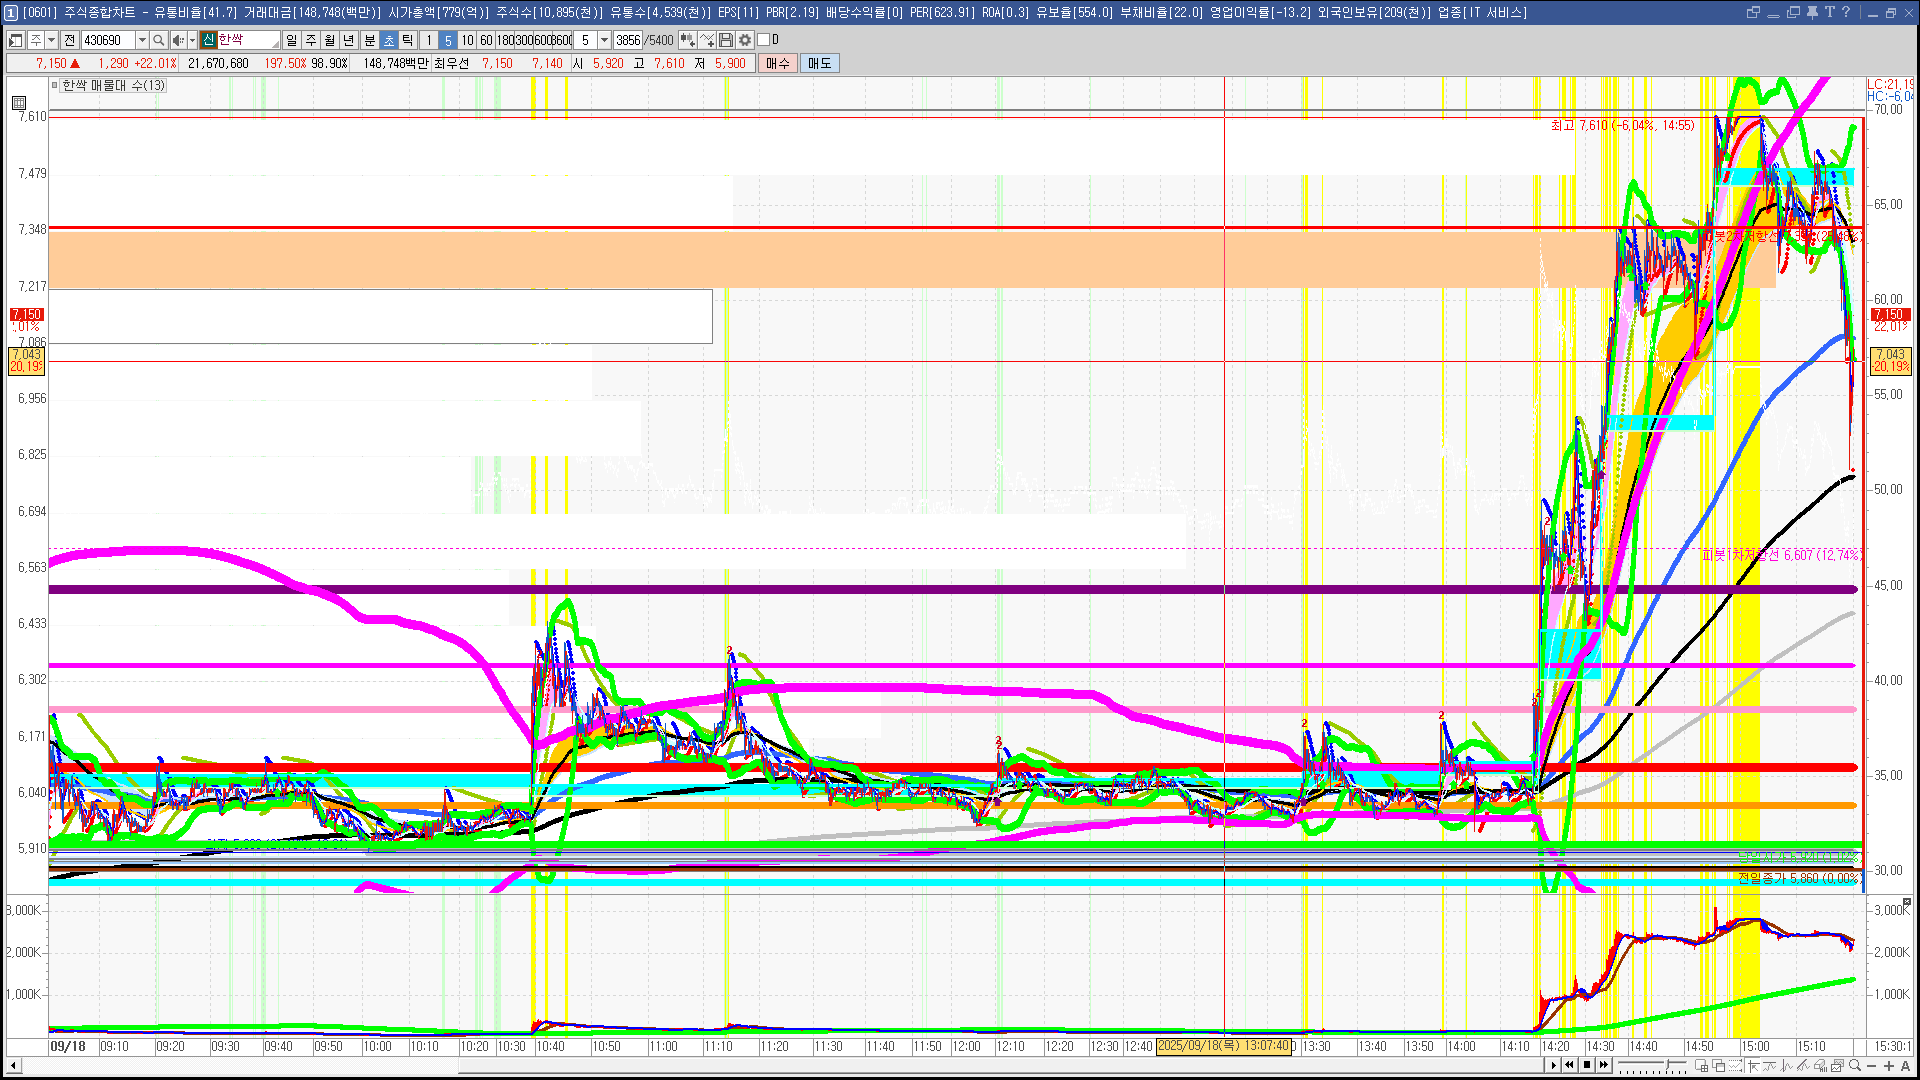The width and height of the screenshot is (1920, 1080).
Task: Open the interval value 5 dropdown arrow
Action: tap(604, 40)
